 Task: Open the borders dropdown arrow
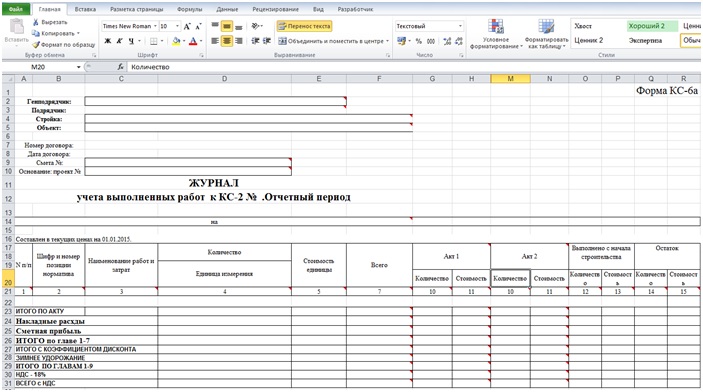click(x=162, y=41)
